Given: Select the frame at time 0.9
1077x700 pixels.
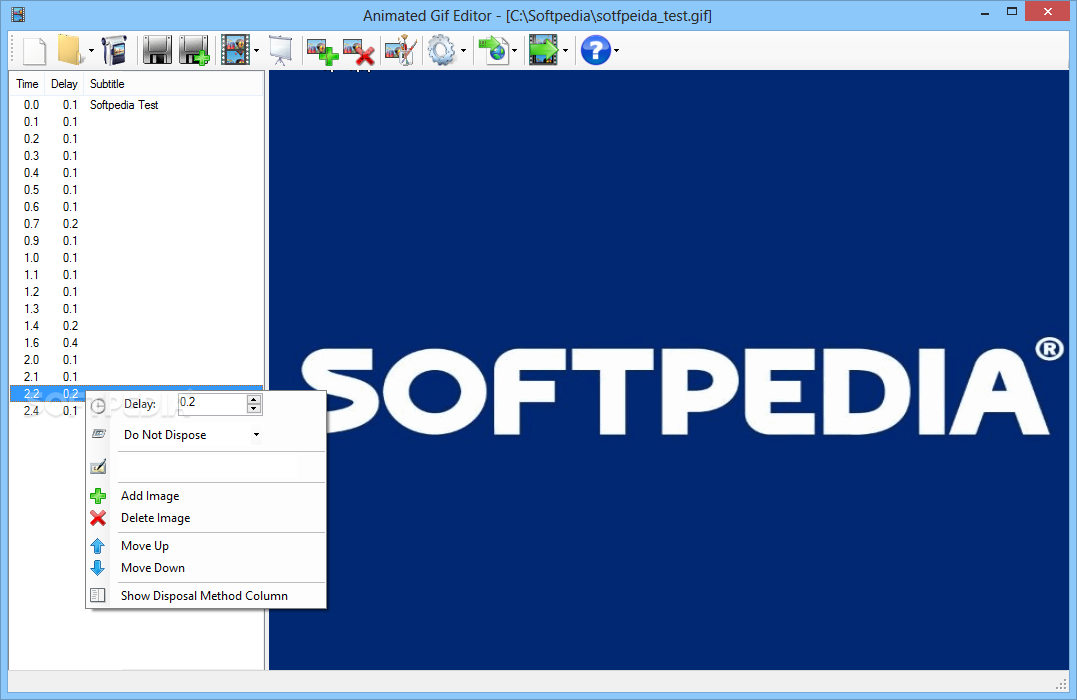Looking at the screenshot, I should click(137, 241).
